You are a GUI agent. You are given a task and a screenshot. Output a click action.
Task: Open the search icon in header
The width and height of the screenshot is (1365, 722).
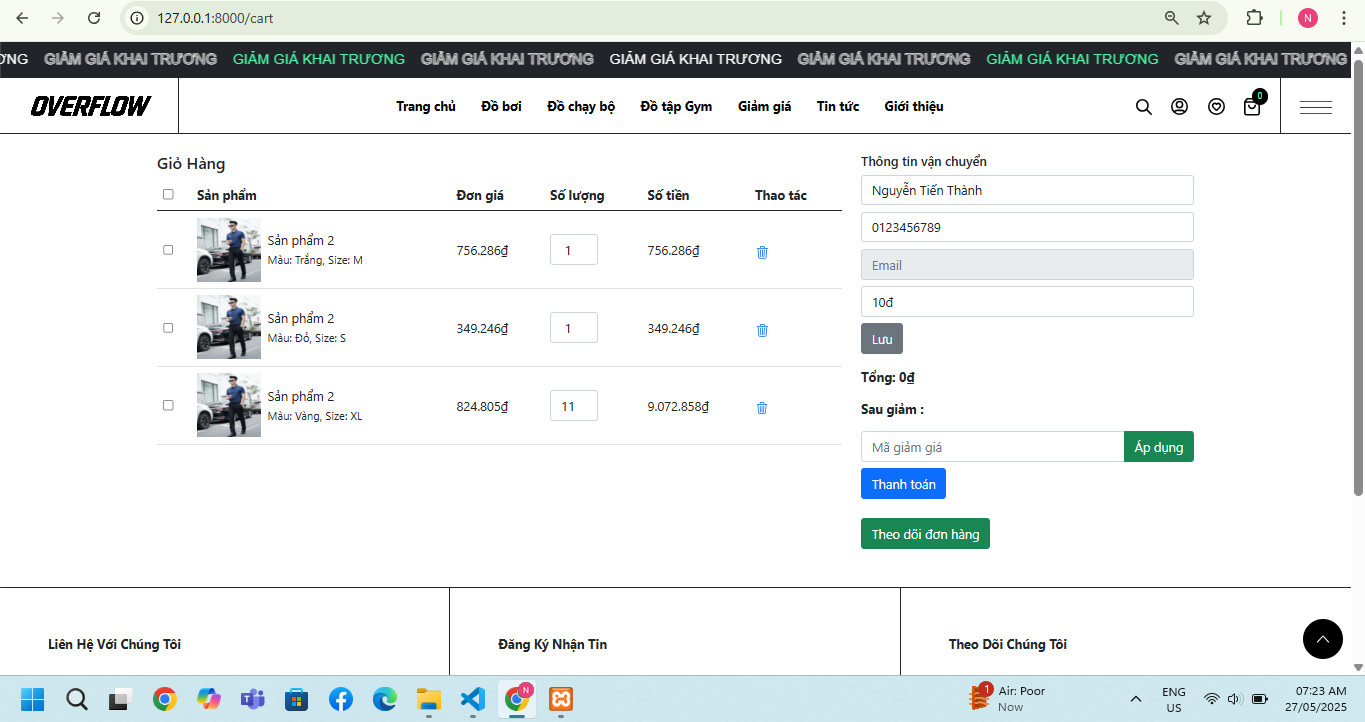1143,107
